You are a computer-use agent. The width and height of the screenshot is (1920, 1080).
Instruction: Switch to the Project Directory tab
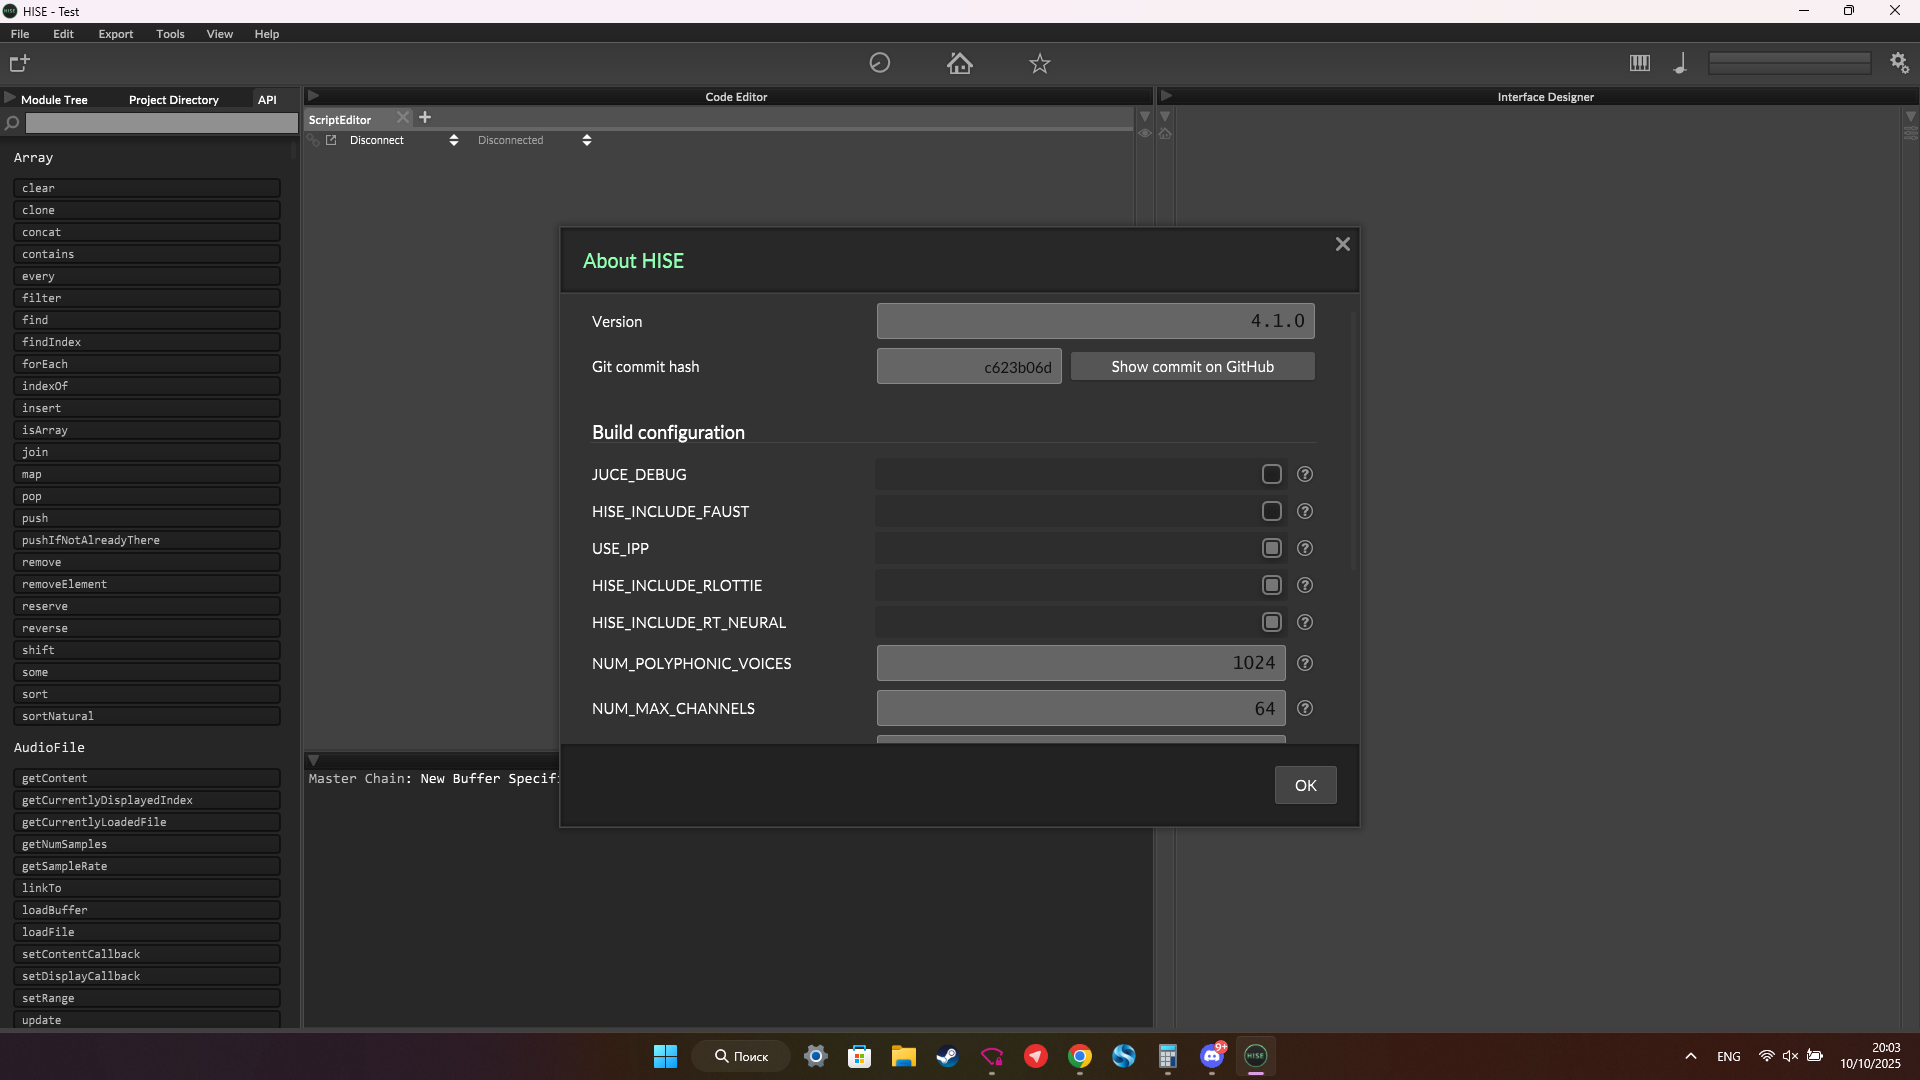pos(173,100)
